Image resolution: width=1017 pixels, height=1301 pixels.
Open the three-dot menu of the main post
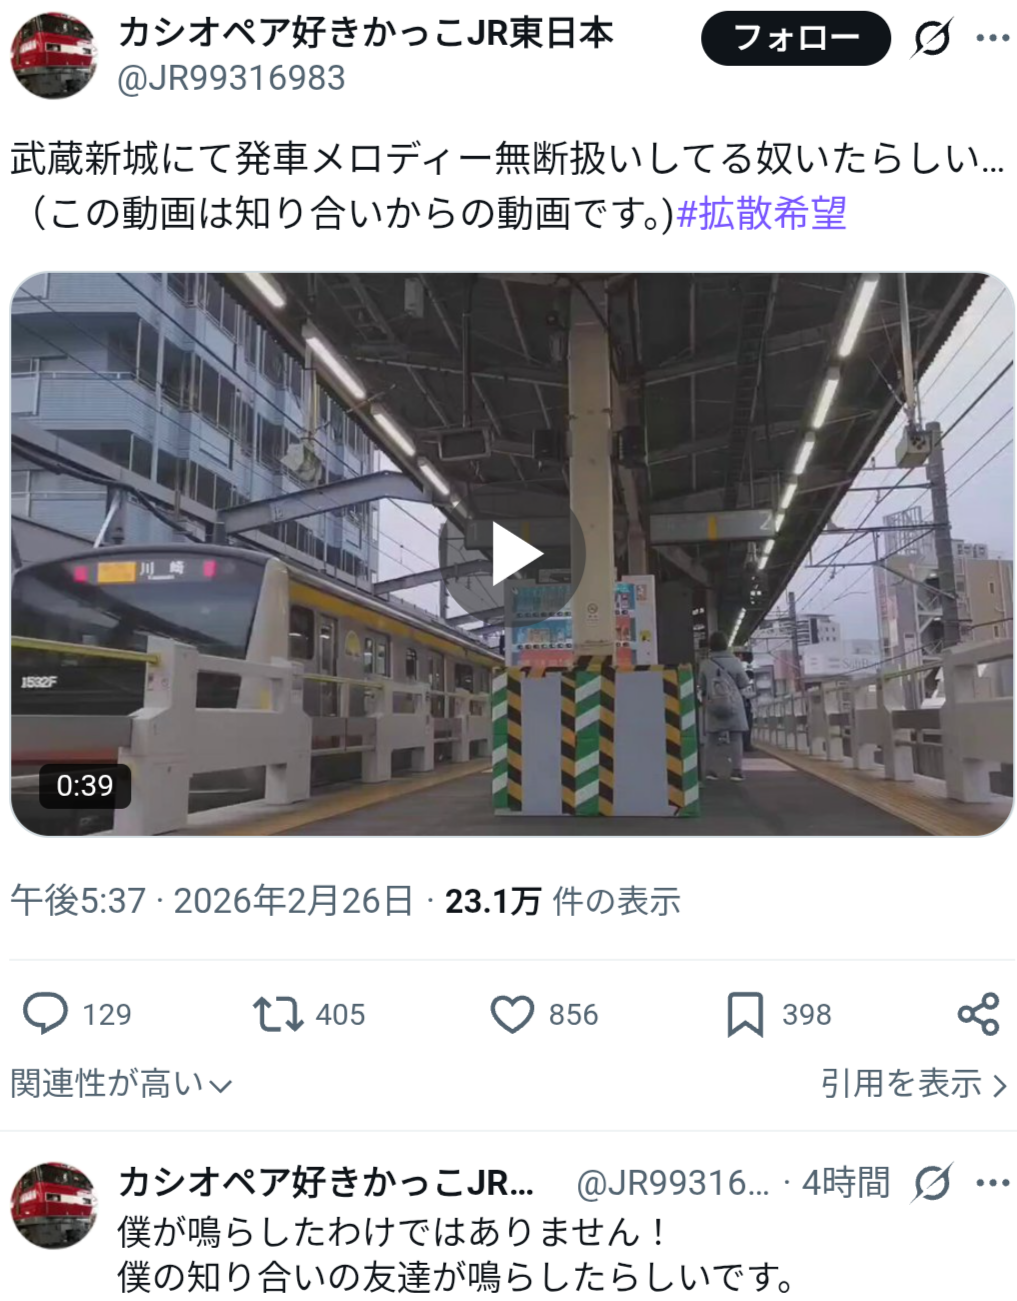click(992, 38)
